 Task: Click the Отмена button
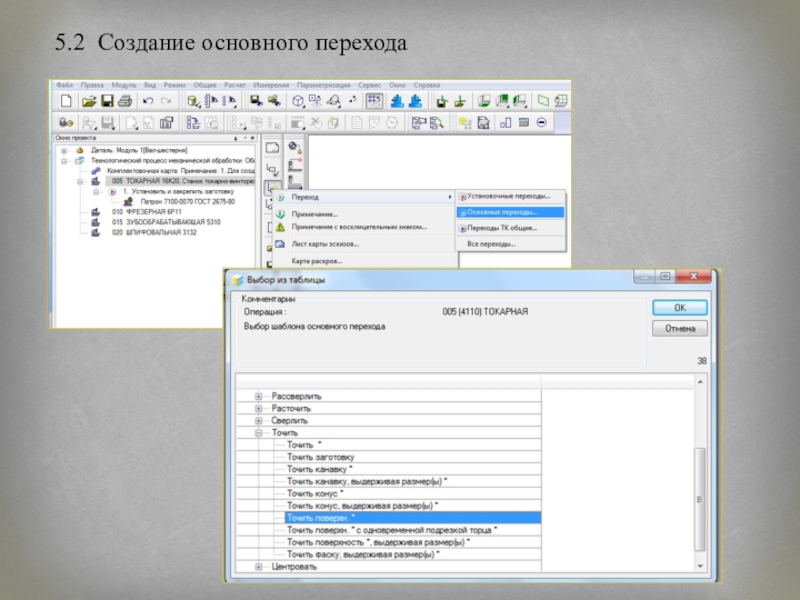pyautogui.click(x=680, y=329)
